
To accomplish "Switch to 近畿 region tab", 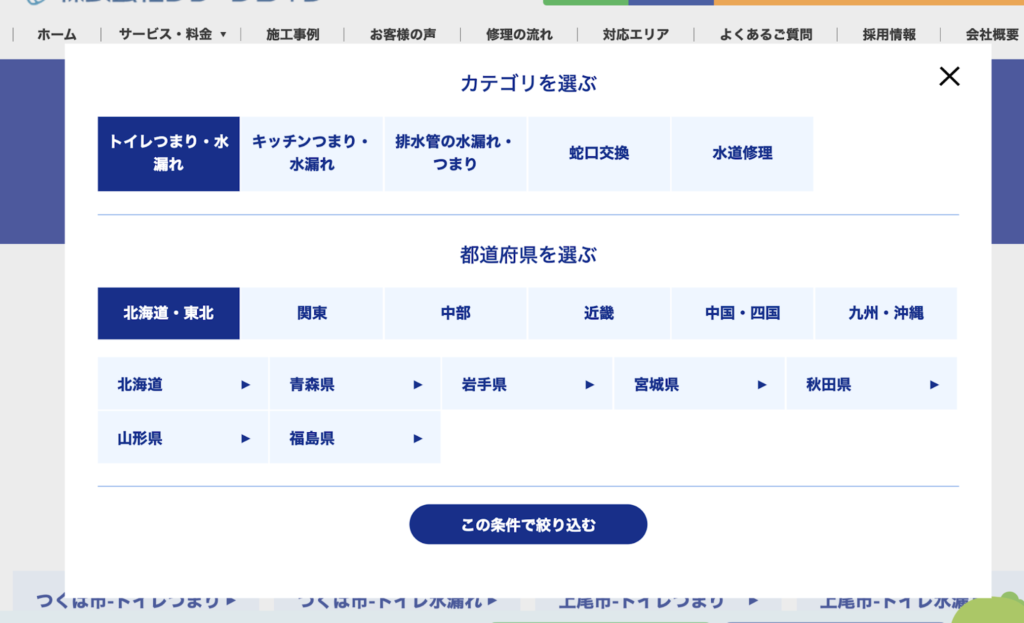I will point(599,313).
